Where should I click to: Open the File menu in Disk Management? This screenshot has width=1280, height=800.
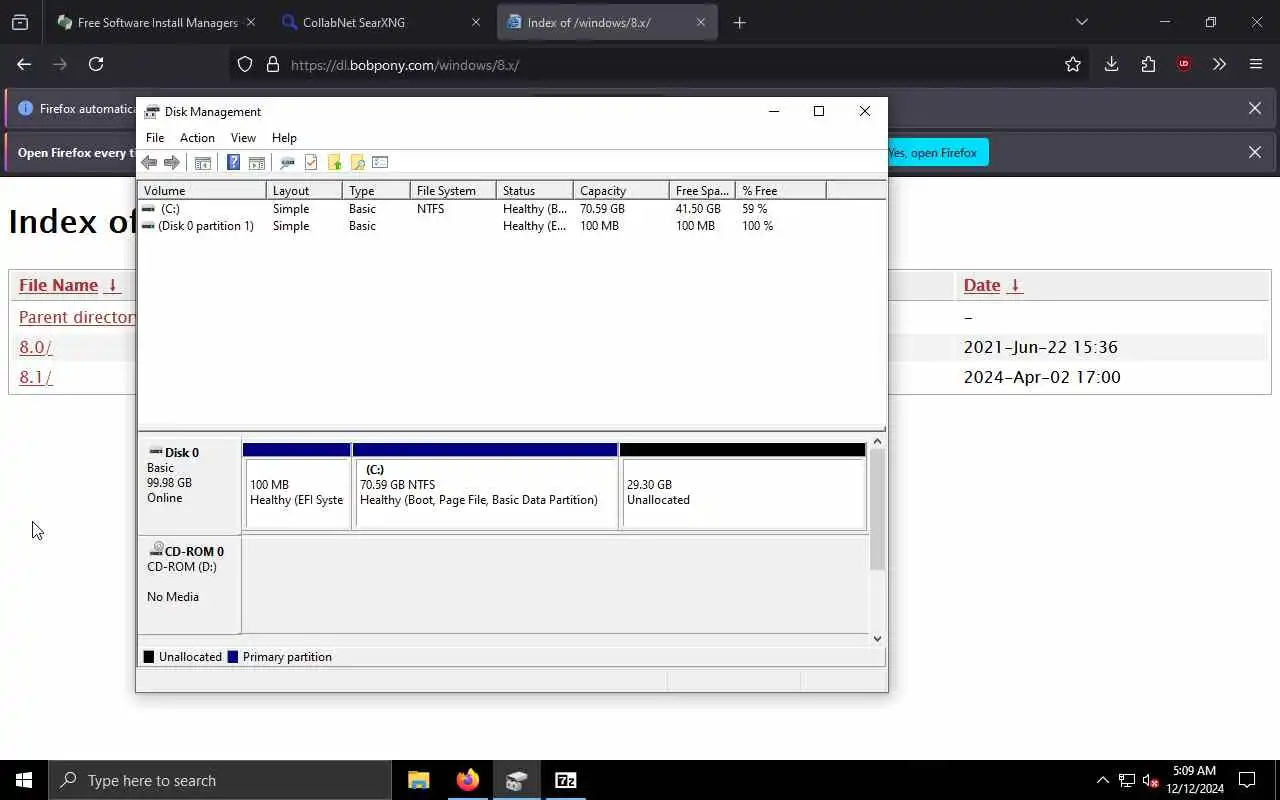(155, 138)
